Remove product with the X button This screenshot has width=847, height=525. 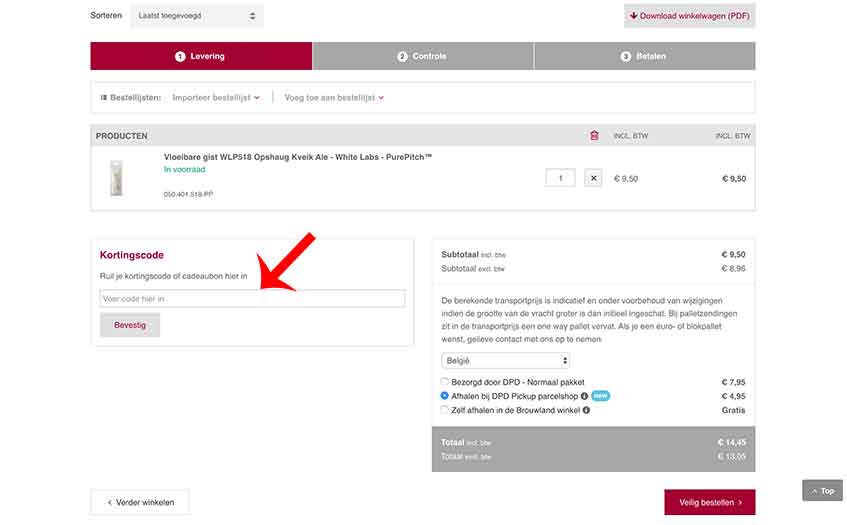pos(593,178)
